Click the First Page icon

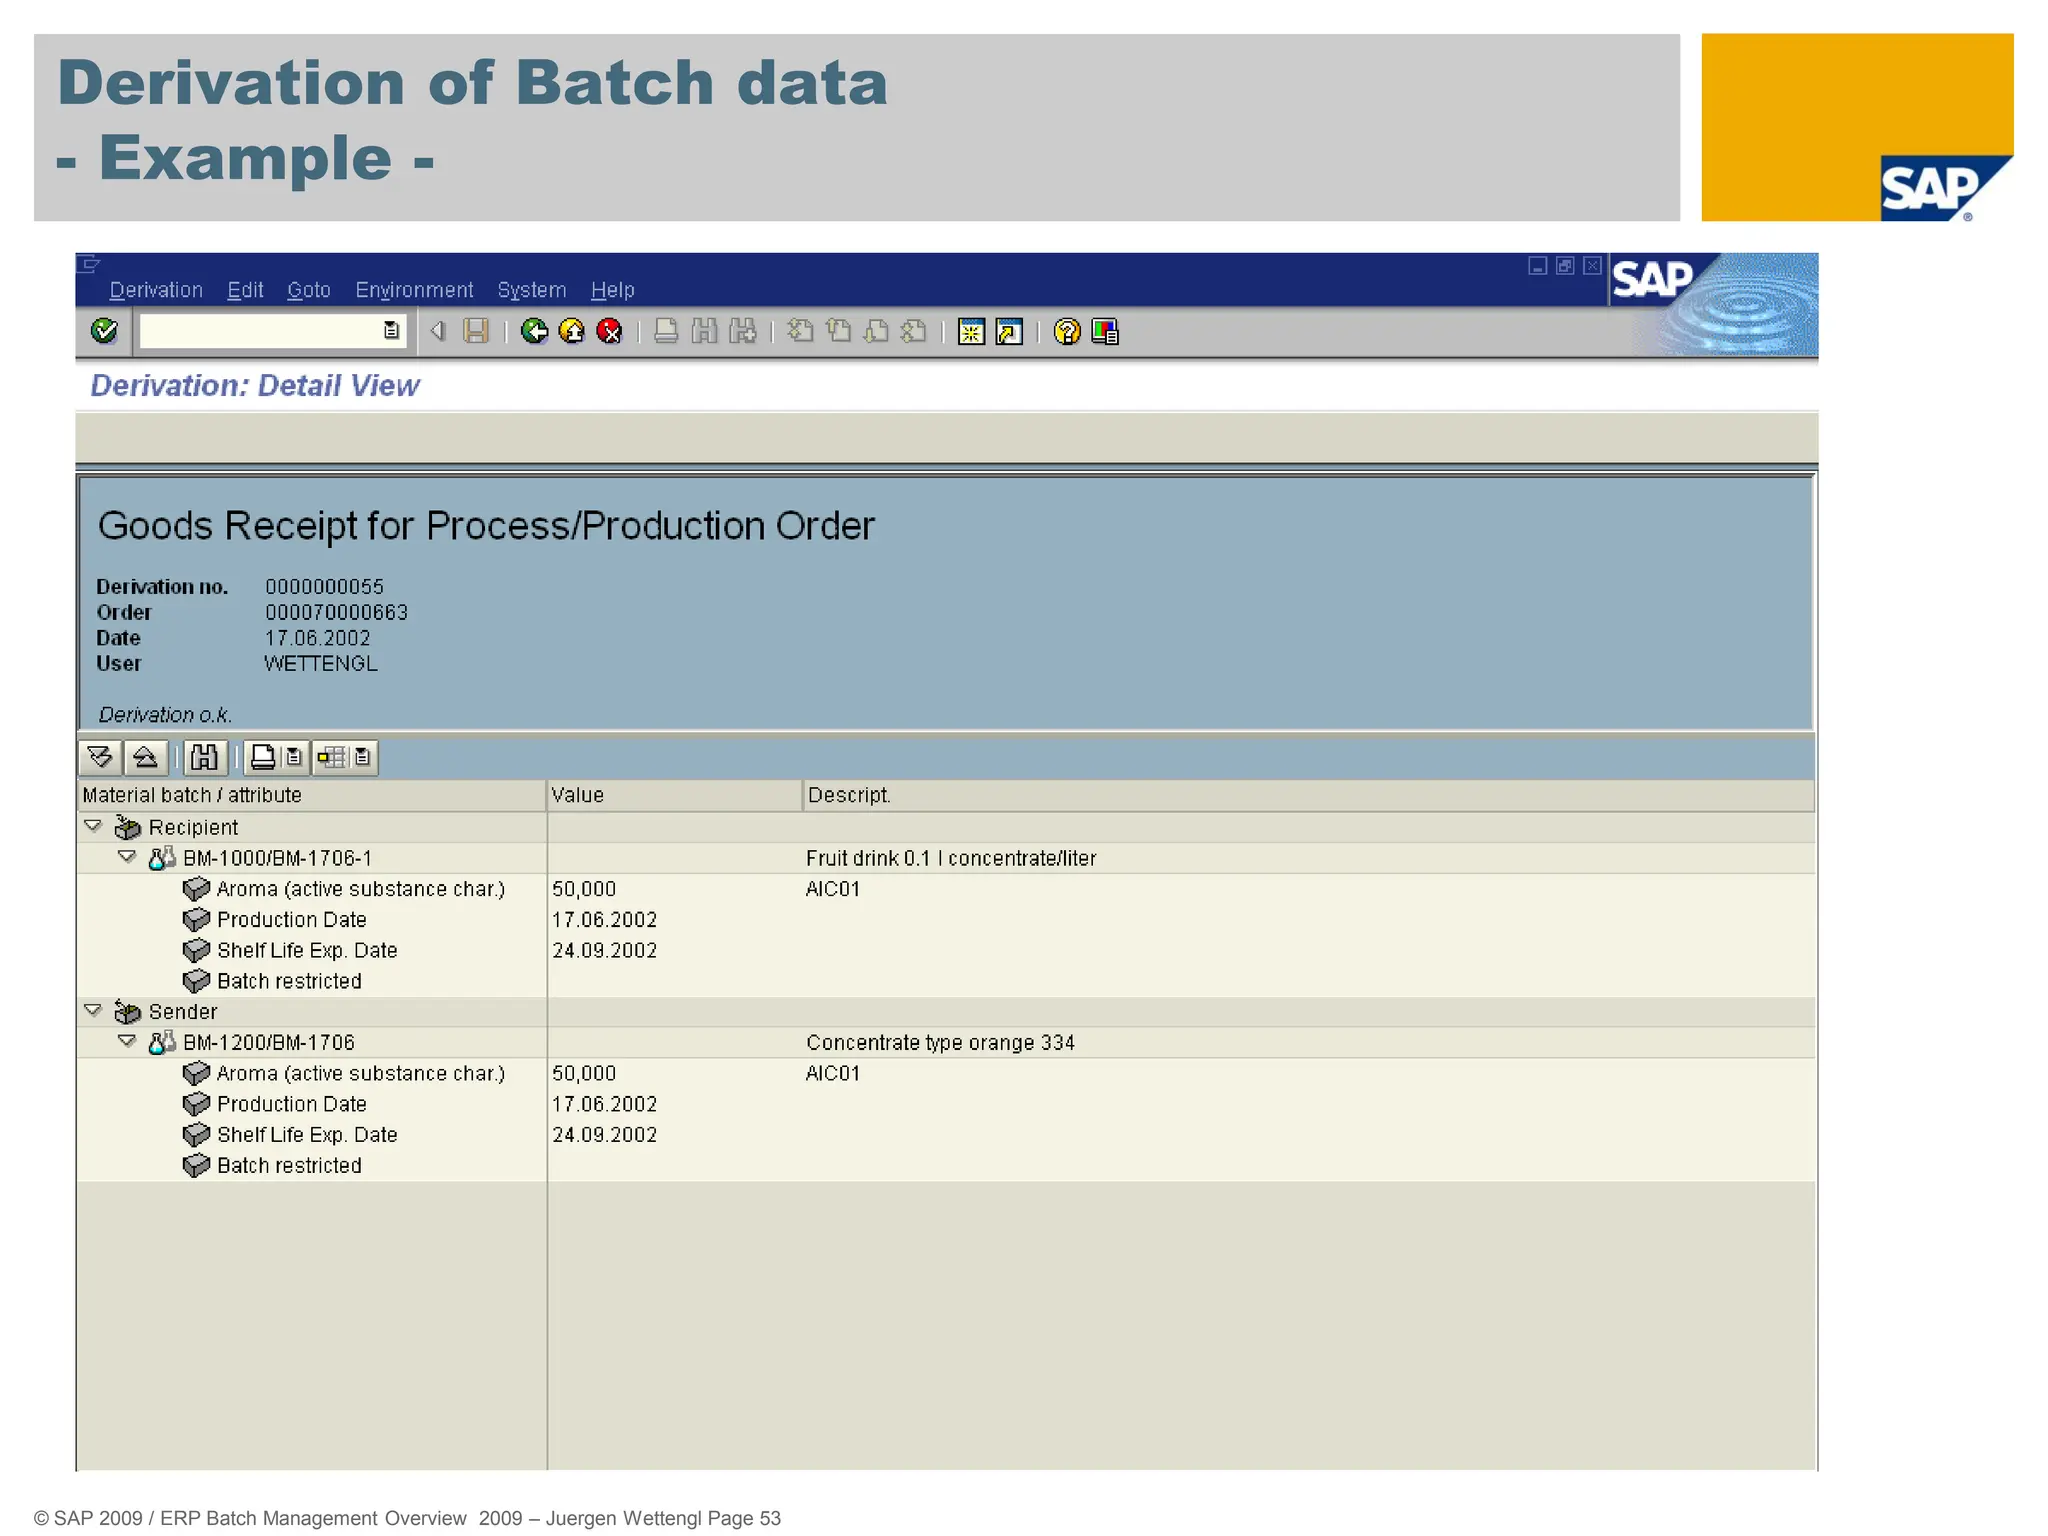click(x=800, y=331)
